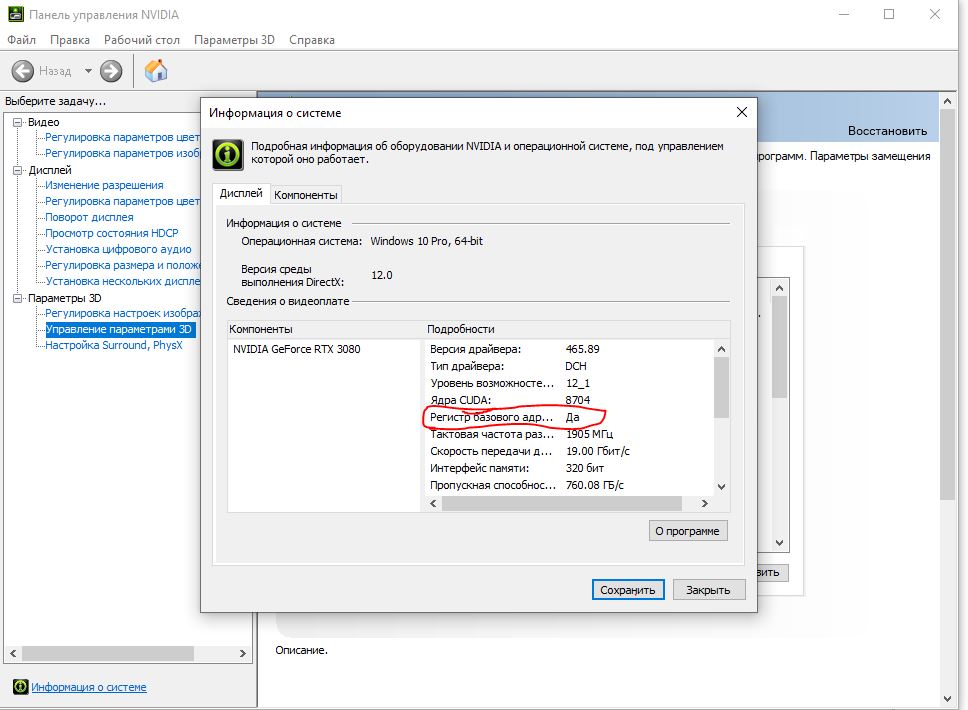The width and height of the screenshot is (968, 710).
Task: Click main window scroll up arrow
Action: pyautogui.click(x=948, y=101)
